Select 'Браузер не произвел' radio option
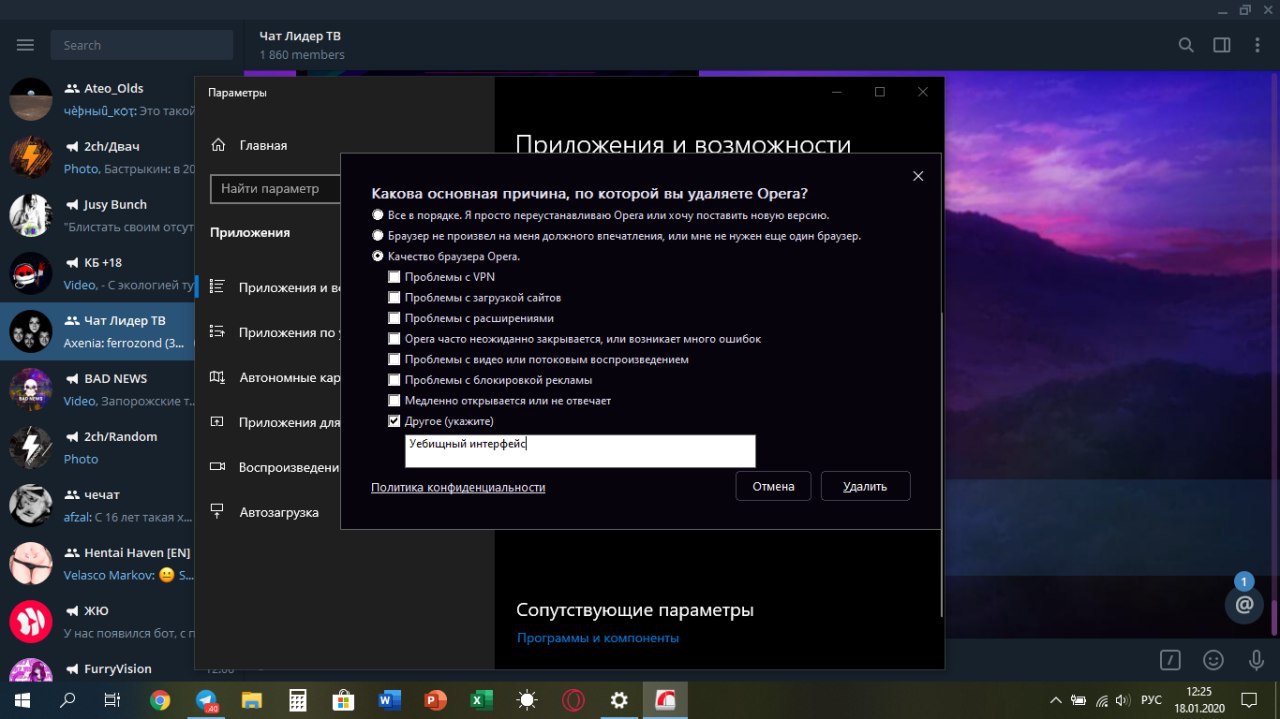1280x719 pixels. [x=377, y=236]
